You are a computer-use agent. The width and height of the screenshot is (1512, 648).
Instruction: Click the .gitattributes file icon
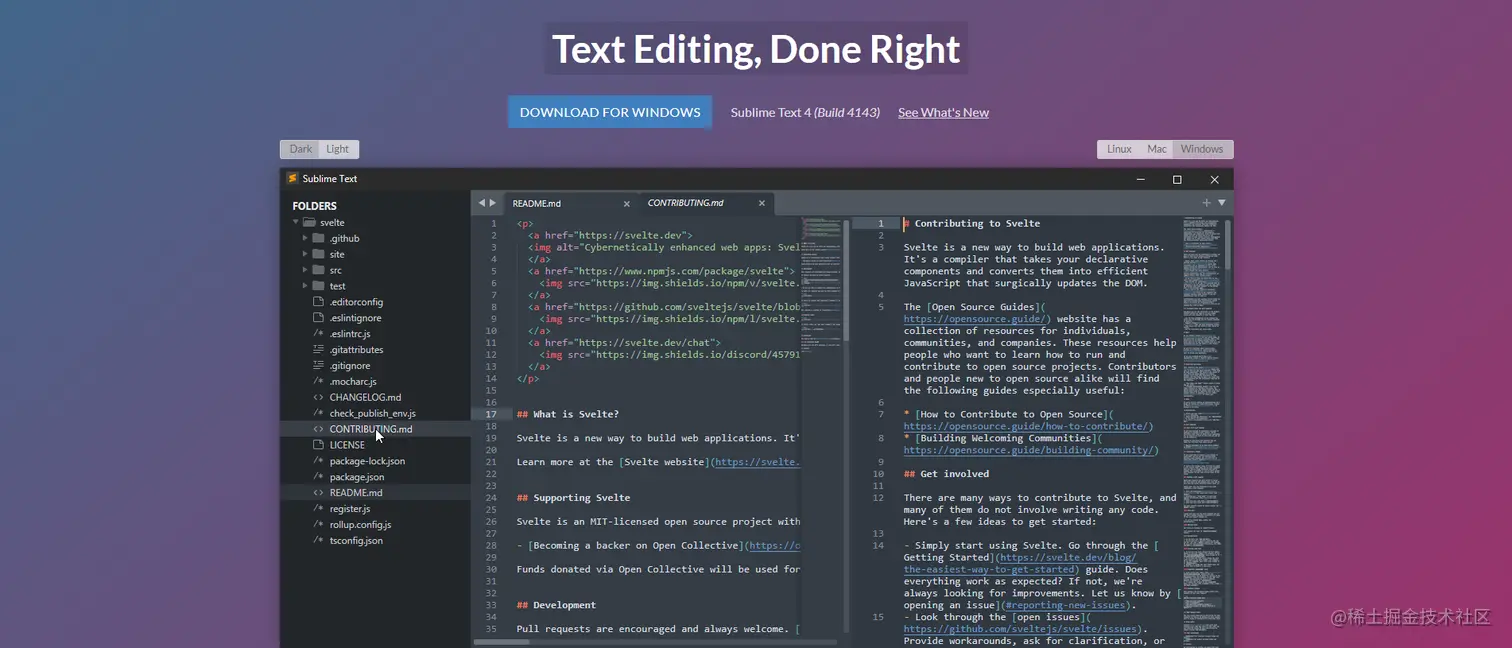click(318, 350)
